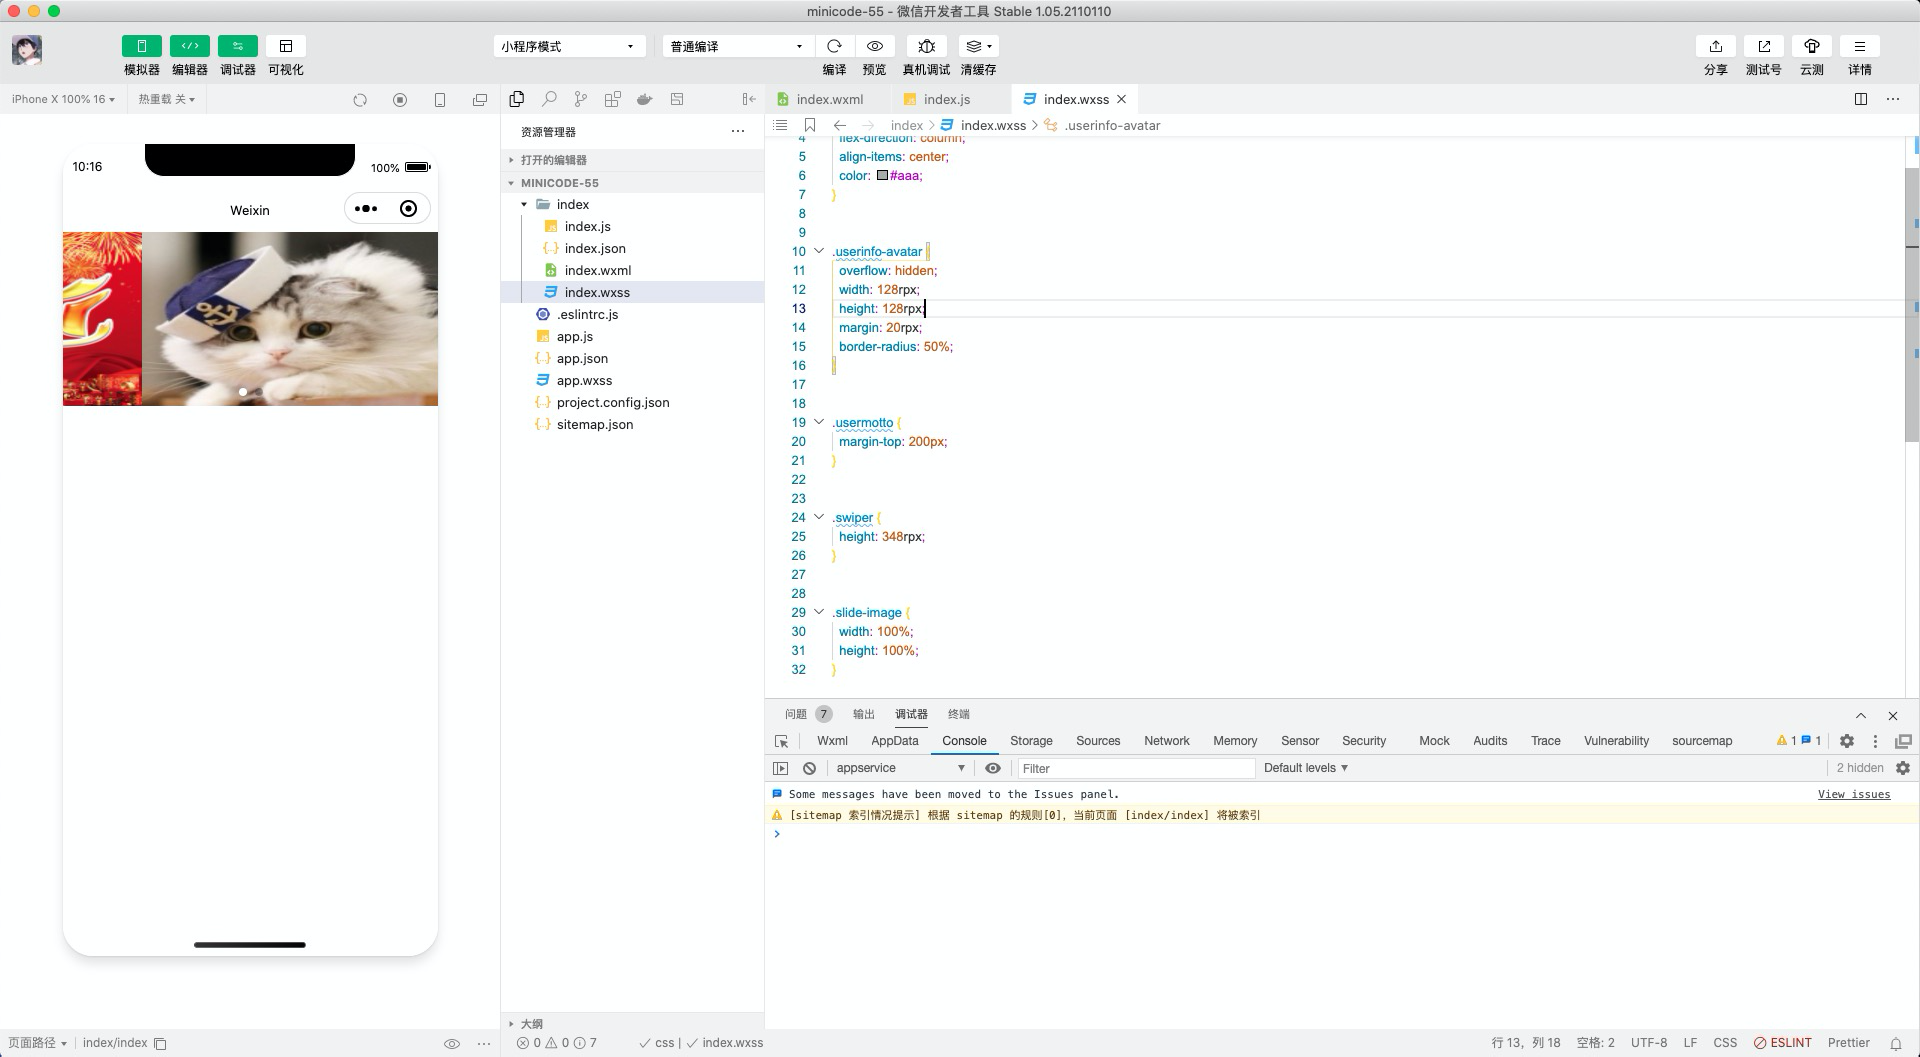
Task: Toggle the 模拟器 simulator panel button
Action: pos(141,46)
